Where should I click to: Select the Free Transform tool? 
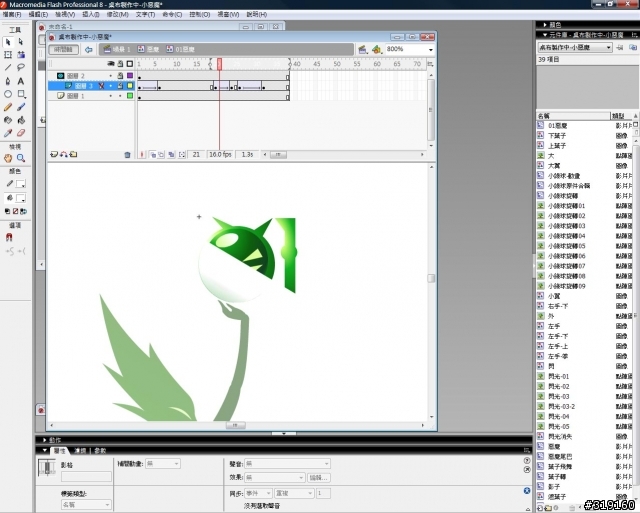tap(8, 55)
